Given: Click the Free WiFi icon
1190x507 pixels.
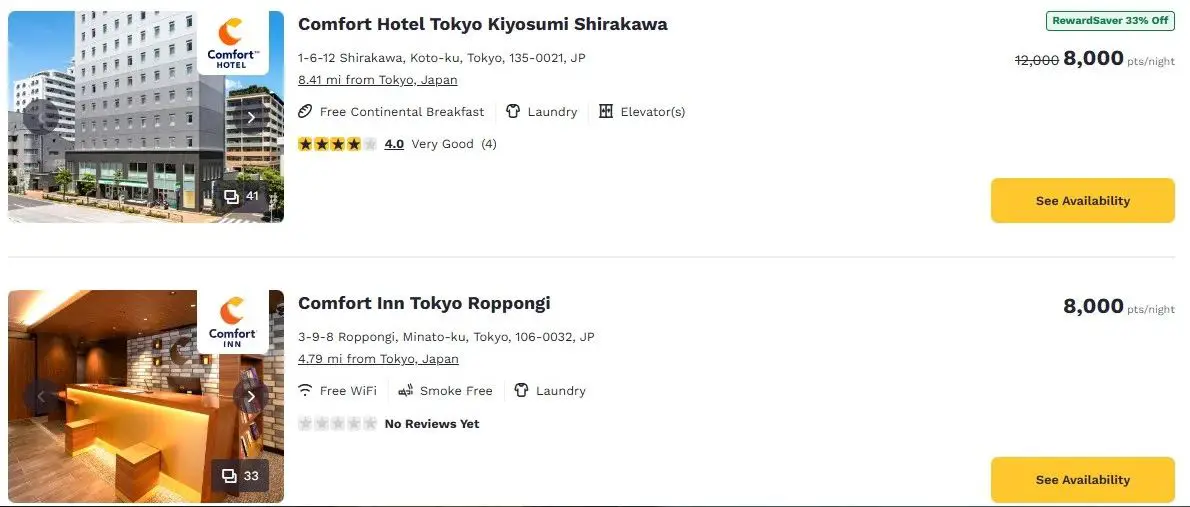Looking at the screenshot, I should pyautogui.click(x=306, y=391).
